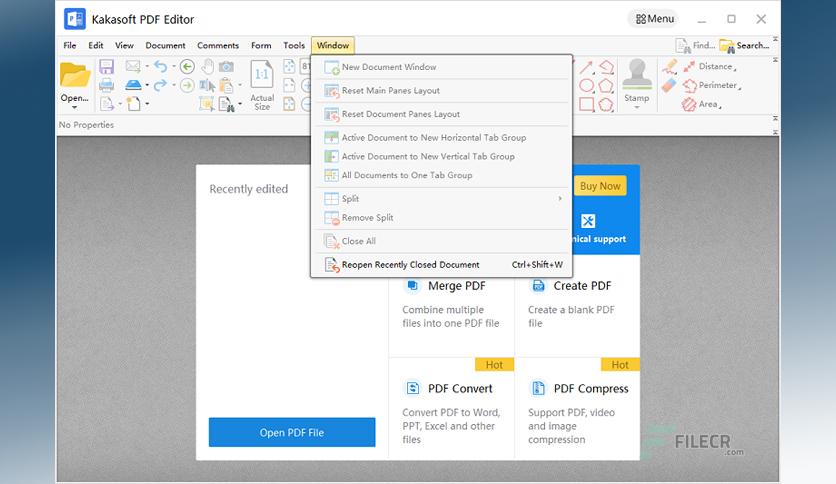Select the Arrow drawing tool
The height and width of the screenshot is (484, 836).
click(x=586, y=67)
